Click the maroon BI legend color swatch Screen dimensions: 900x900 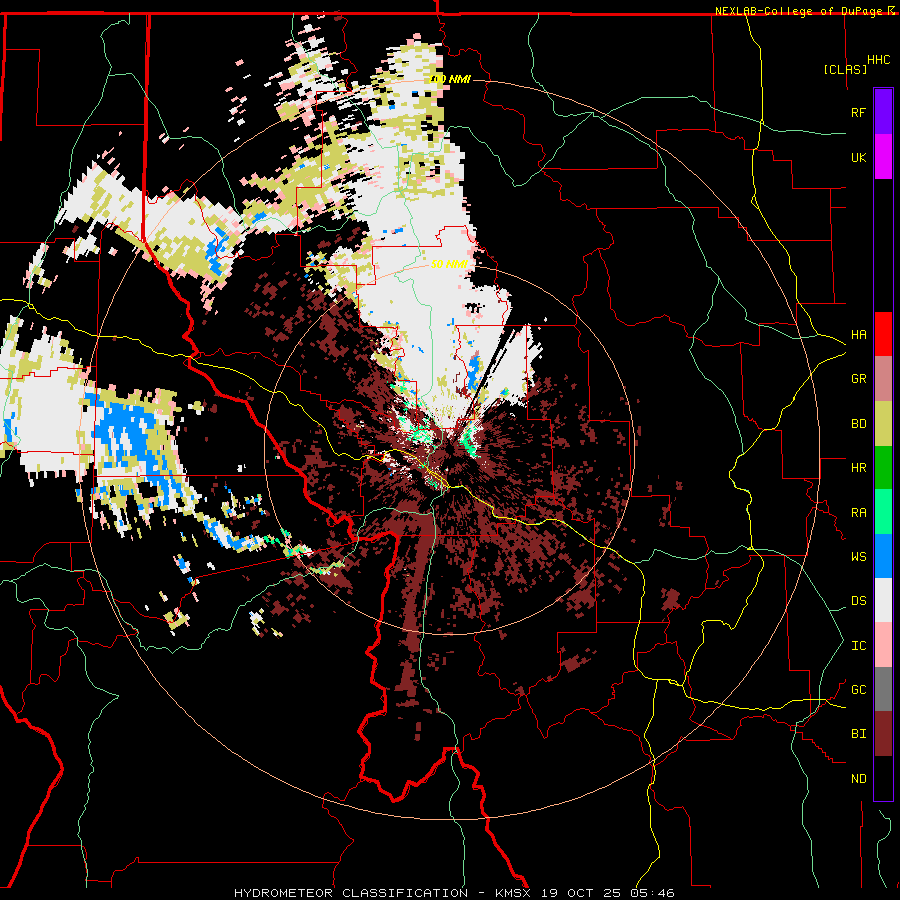(x=883, y=734)
